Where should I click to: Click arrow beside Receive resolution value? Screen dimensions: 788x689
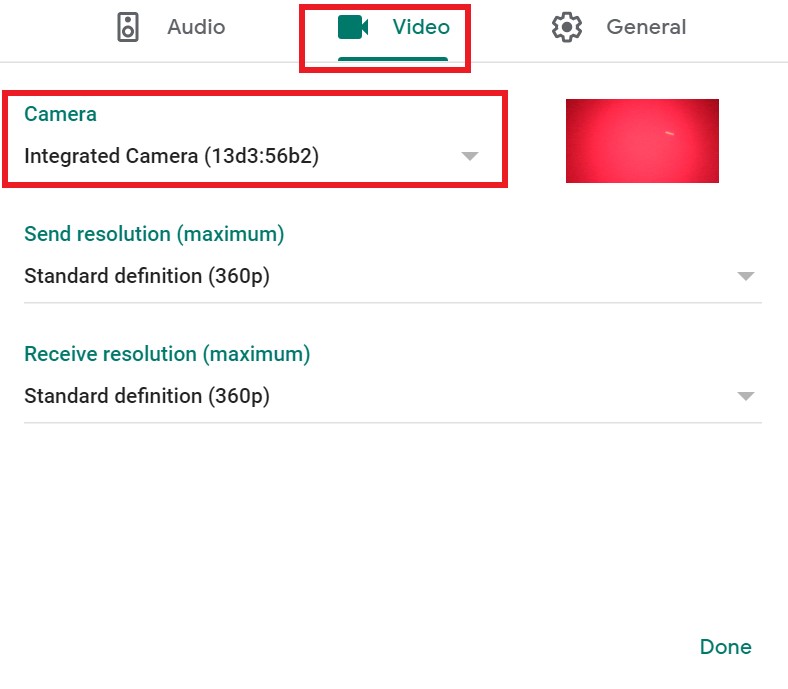746,396
